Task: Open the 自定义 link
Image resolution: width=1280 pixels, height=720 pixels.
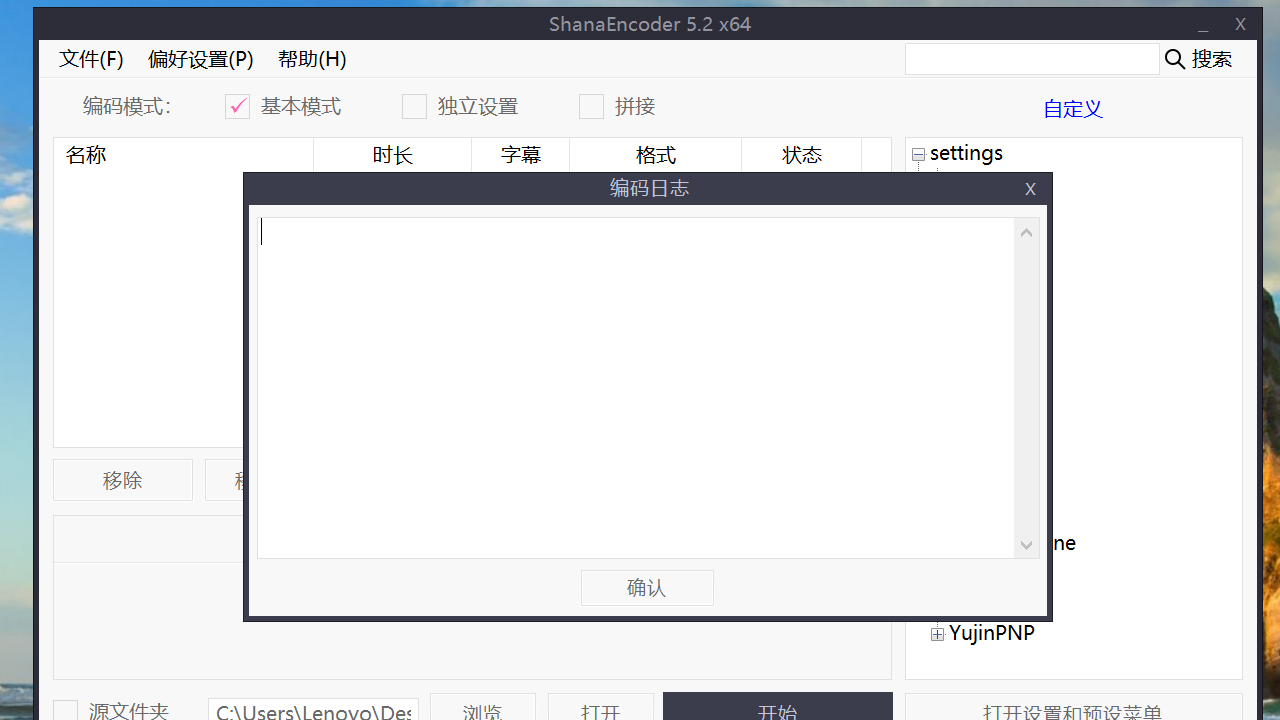Action: click(1072, 109)
